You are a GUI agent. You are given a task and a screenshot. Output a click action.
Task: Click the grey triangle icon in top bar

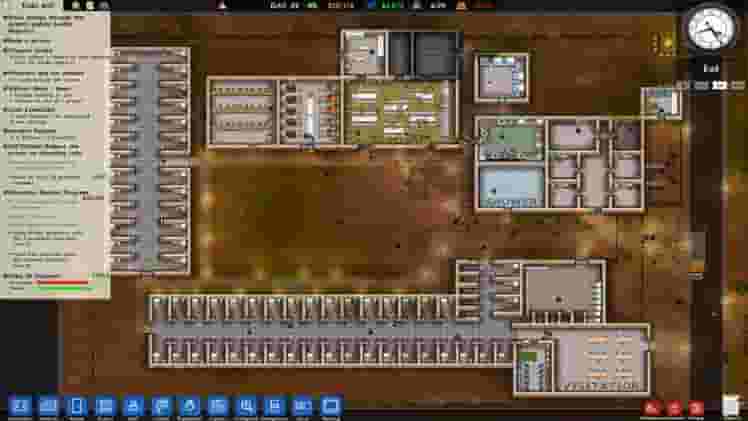click(x=416, y=5)
